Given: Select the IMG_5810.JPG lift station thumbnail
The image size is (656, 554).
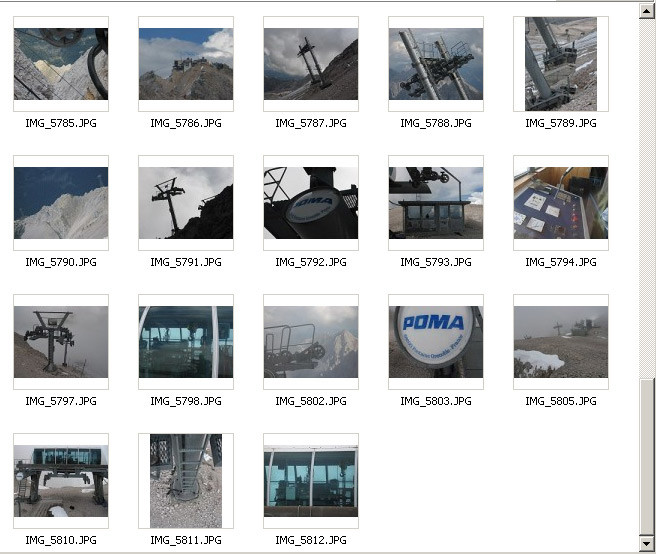Looking at the screenshot, I should [x=61, y=481].
